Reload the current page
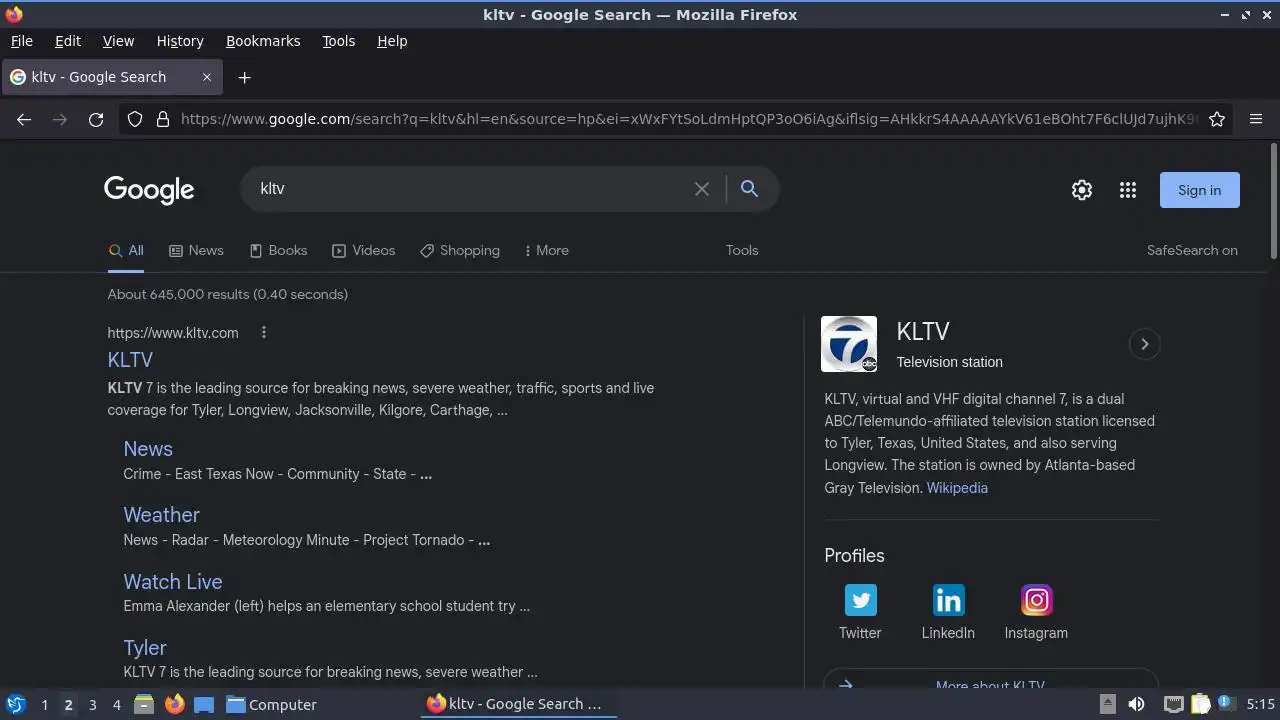This screenshot has height=720, width=1280. pos(96,119)
